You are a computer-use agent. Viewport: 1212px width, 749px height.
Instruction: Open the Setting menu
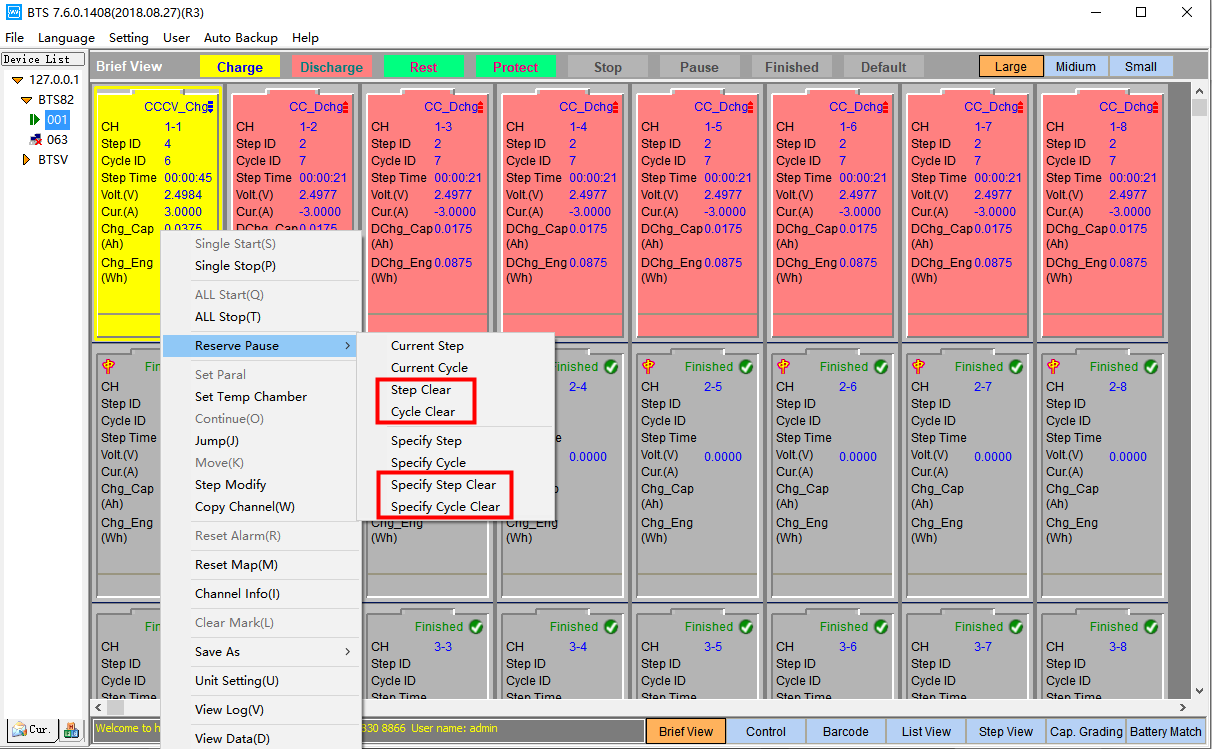(x=129, y=38)
